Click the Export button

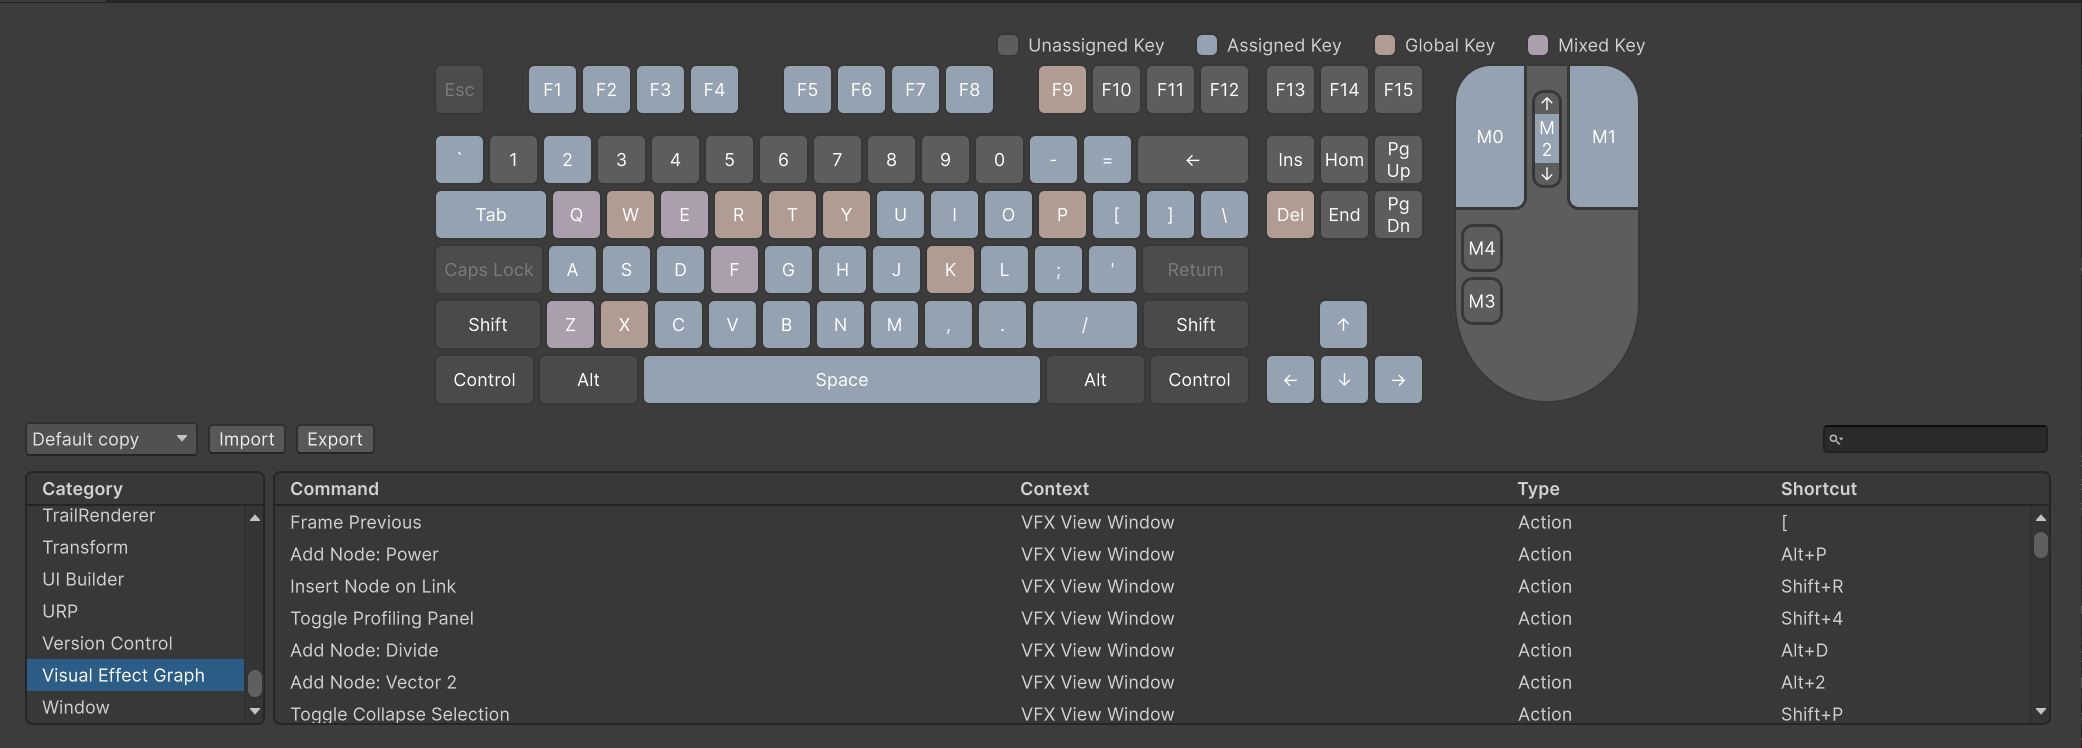pos(335,439)
